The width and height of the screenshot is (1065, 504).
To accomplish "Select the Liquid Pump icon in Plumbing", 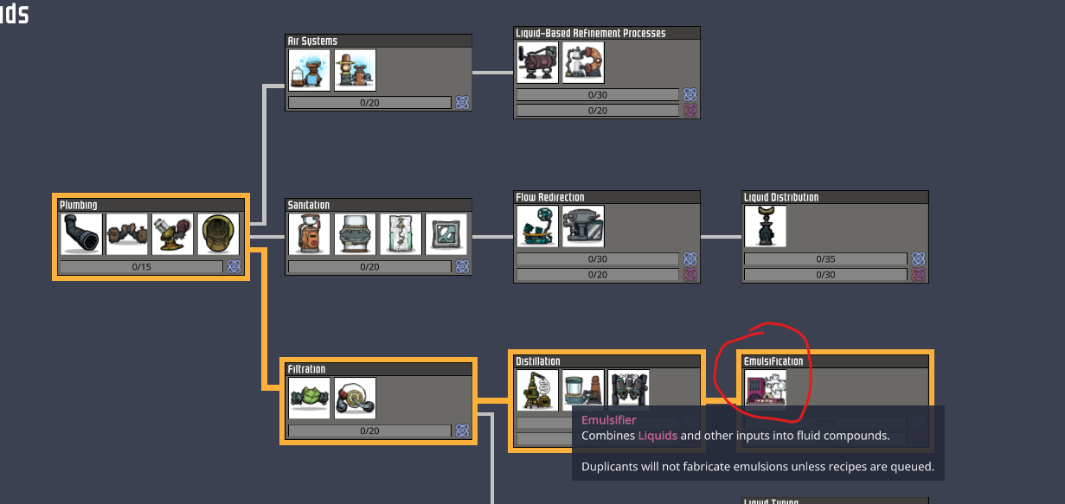I will (173, 234).
